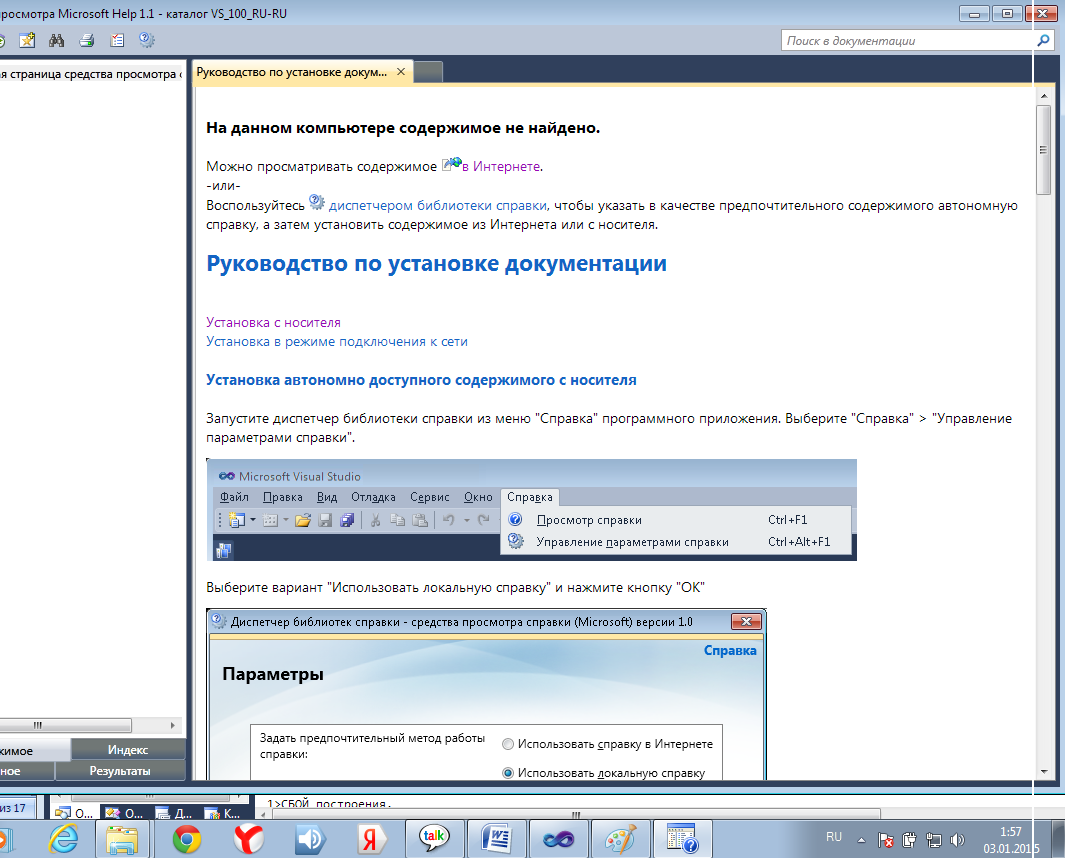Image resolution: width=1065 pixels, height=858 pixels.
Task: Select 'Использовать справку в Интернете' radio button
Action: 507,745
